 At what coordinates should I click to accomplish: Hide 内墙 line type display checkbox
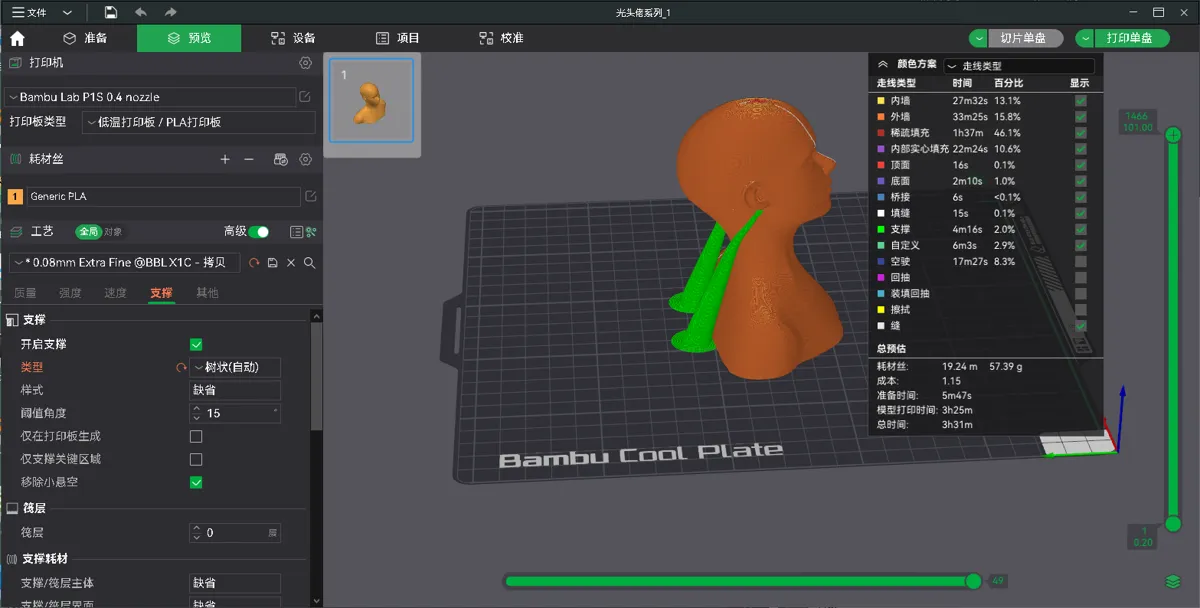1080,101
